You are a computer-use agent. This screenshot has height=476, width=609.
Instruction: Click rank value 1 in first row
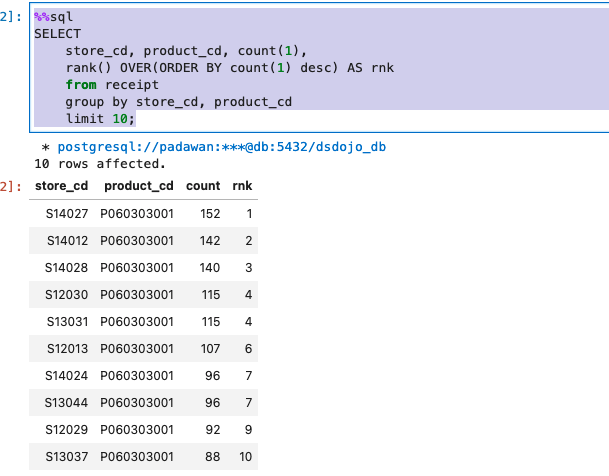pos(249,214)
